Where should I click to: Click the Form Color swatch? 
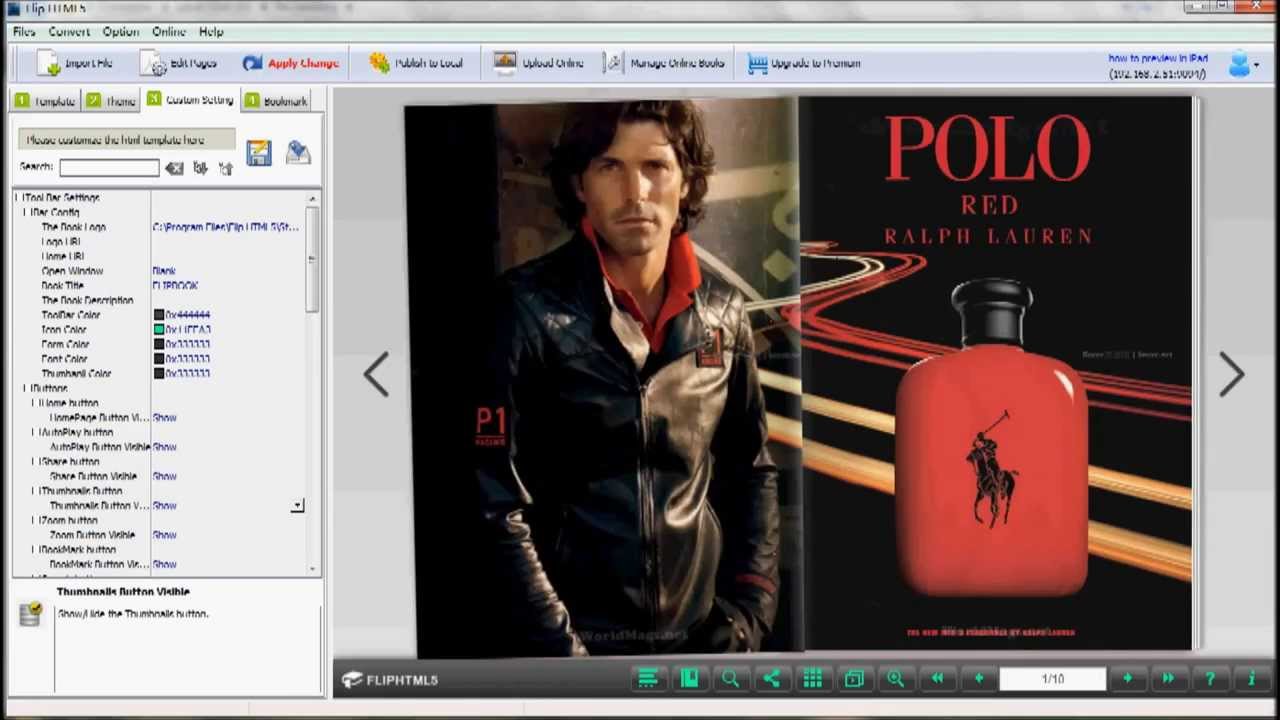pos(159,344)
